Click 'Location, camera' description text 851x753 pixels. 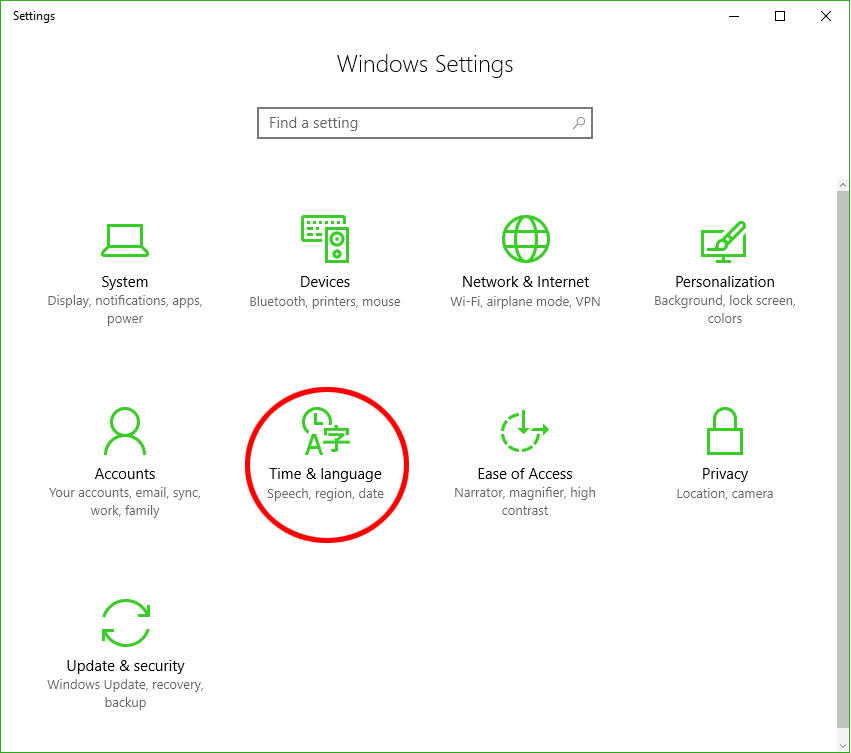pyautogui.click(x=725, y=494)
